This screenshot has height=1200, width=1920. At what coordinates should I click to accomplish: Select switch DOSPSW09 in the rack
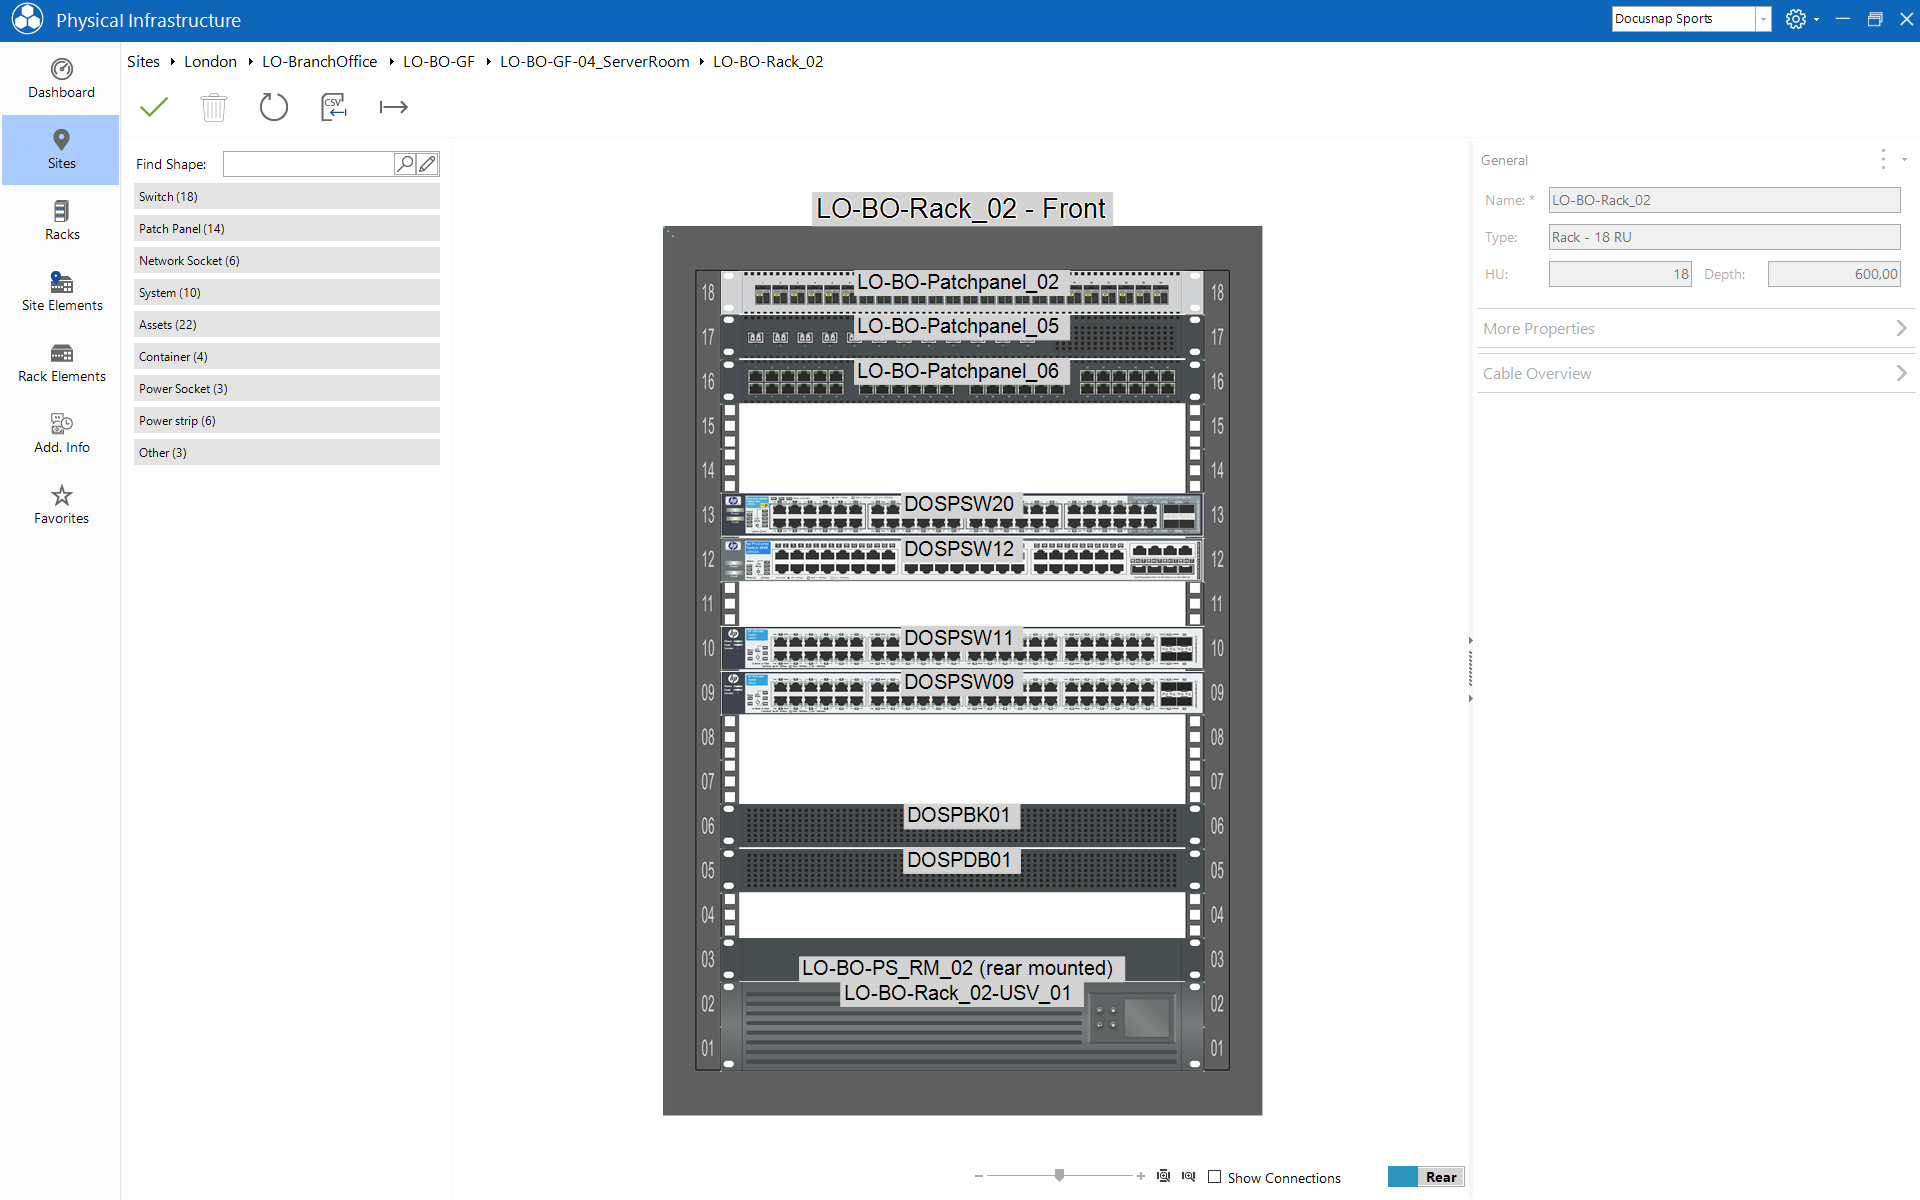[962, 692]
